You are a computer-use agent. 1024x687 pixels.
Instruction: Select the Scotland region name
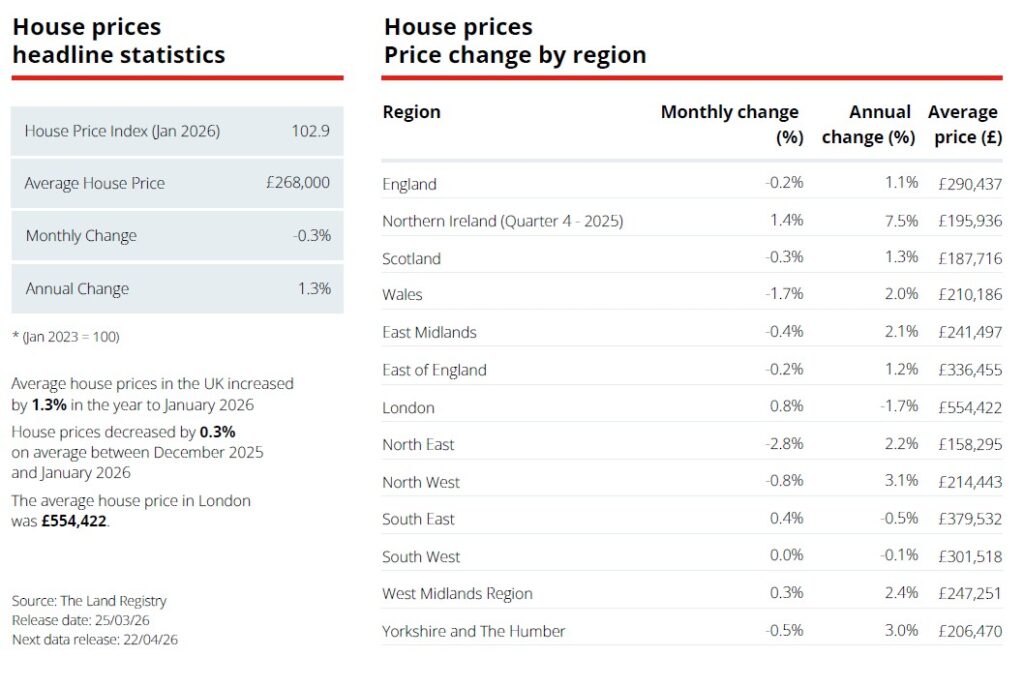[x=411, y=258]
